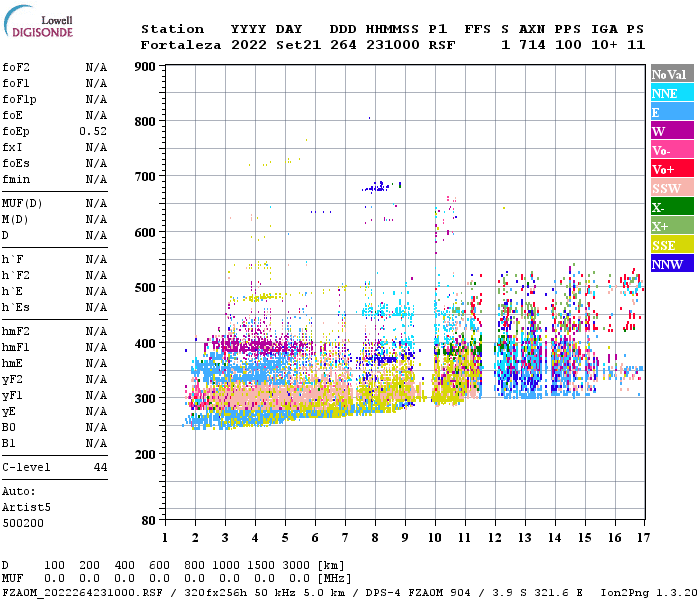Screen dimensions: 700x600
Task: Click the IGA value 10+
Action: point(604,45)
